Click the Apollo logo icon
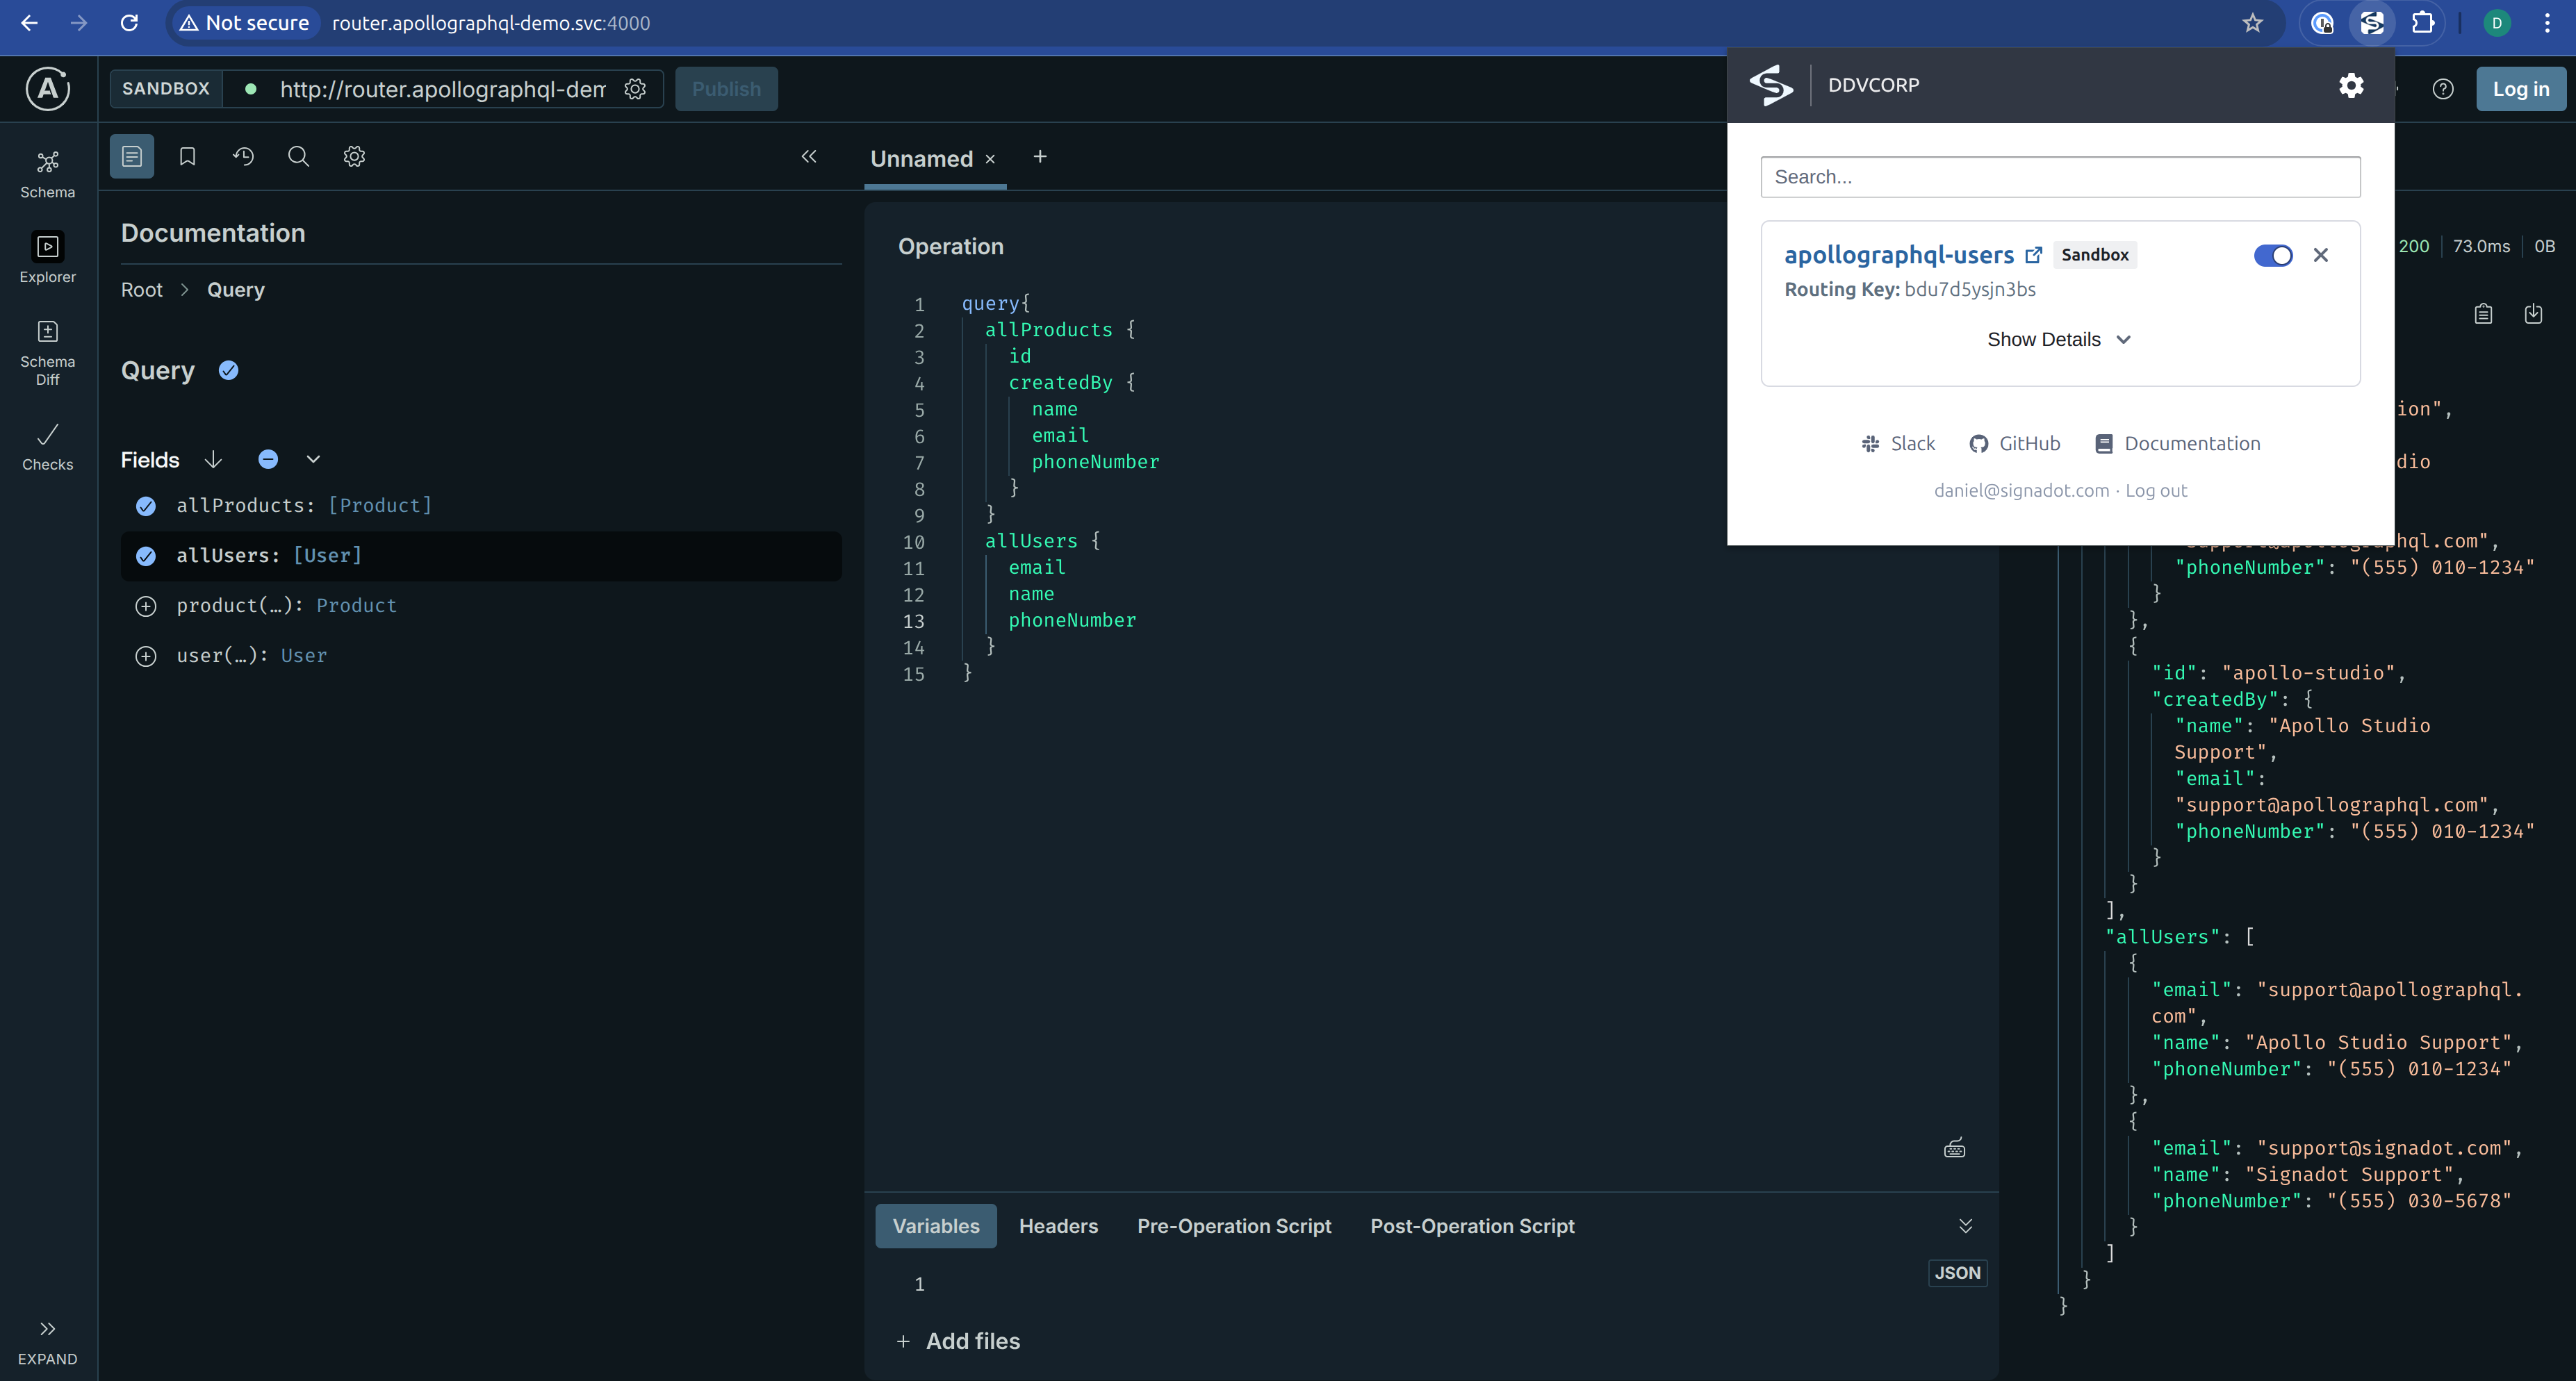2576x1381 pixels. pyautogui.click(x=47, y=88)
